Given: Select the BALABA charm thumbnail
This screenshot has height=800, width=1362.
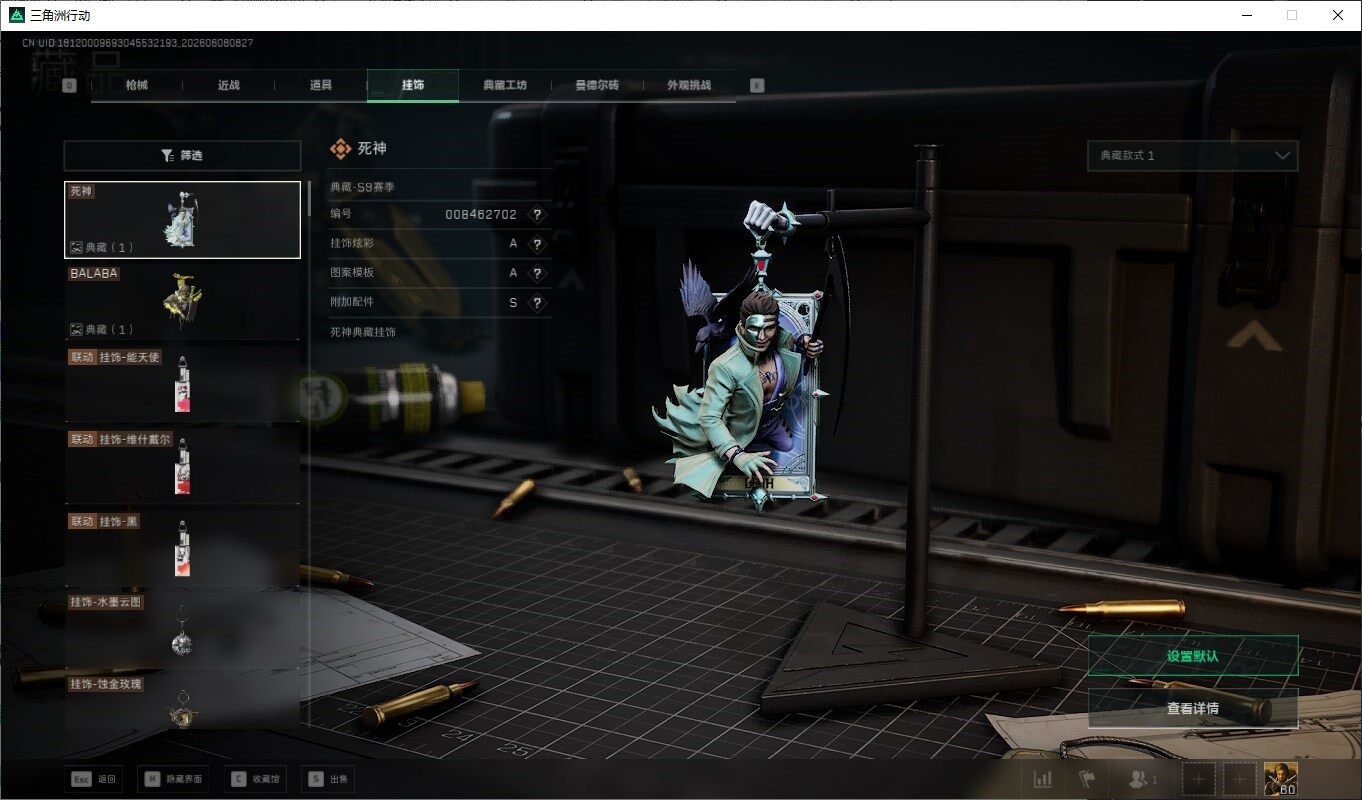Looking at the screenshot, I should [x=182, y=301].
